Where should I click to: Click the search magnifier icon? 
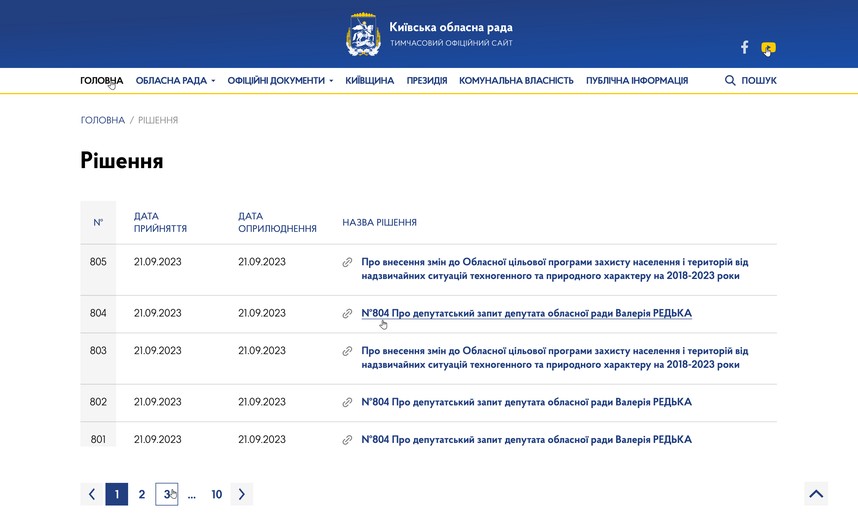pyautogui.click(x=730, y=80)
